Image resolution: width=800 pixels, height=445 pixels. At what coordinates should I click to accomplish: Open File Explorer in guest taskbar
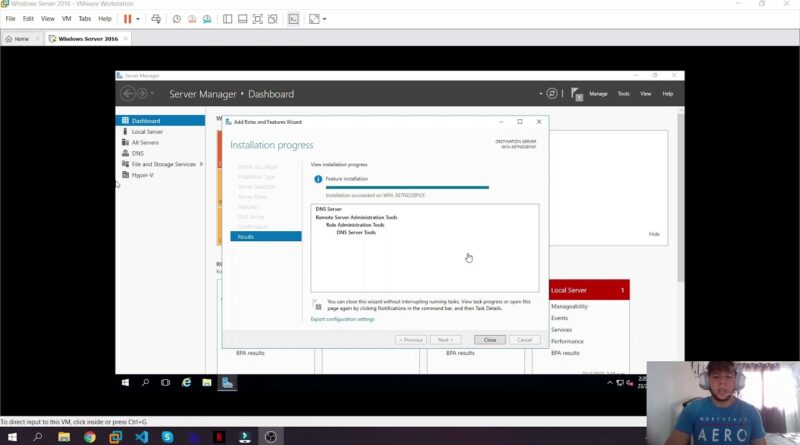click(x=207, y=382)
